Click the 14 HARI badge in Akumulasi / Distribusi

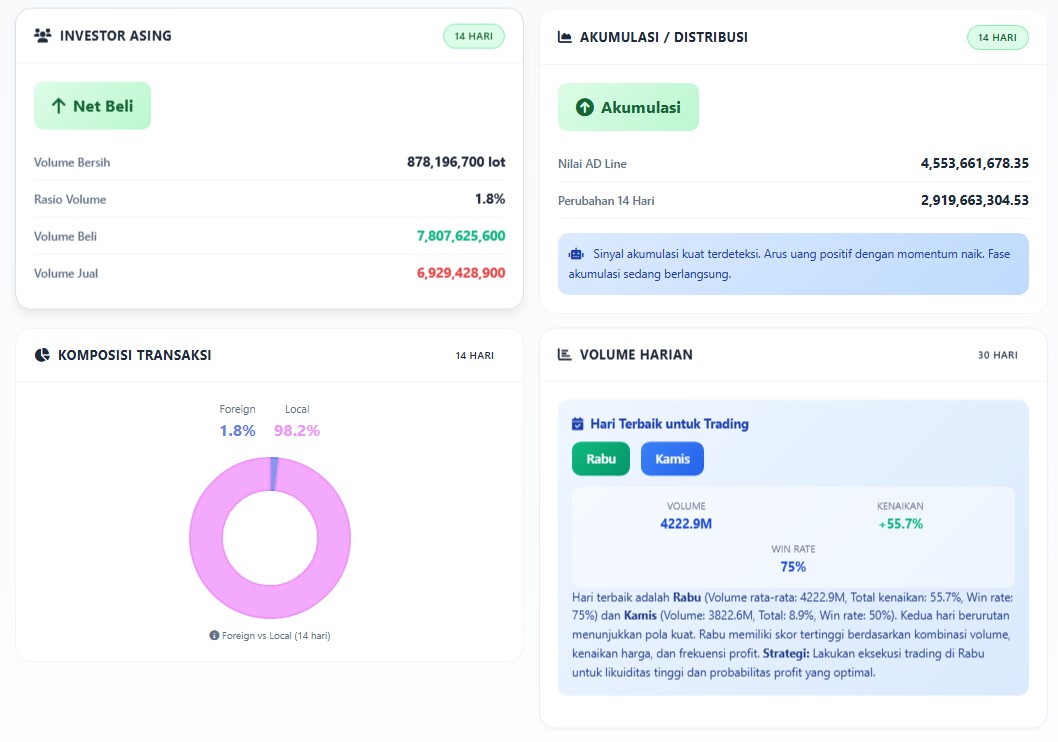(x=997, y=38)
